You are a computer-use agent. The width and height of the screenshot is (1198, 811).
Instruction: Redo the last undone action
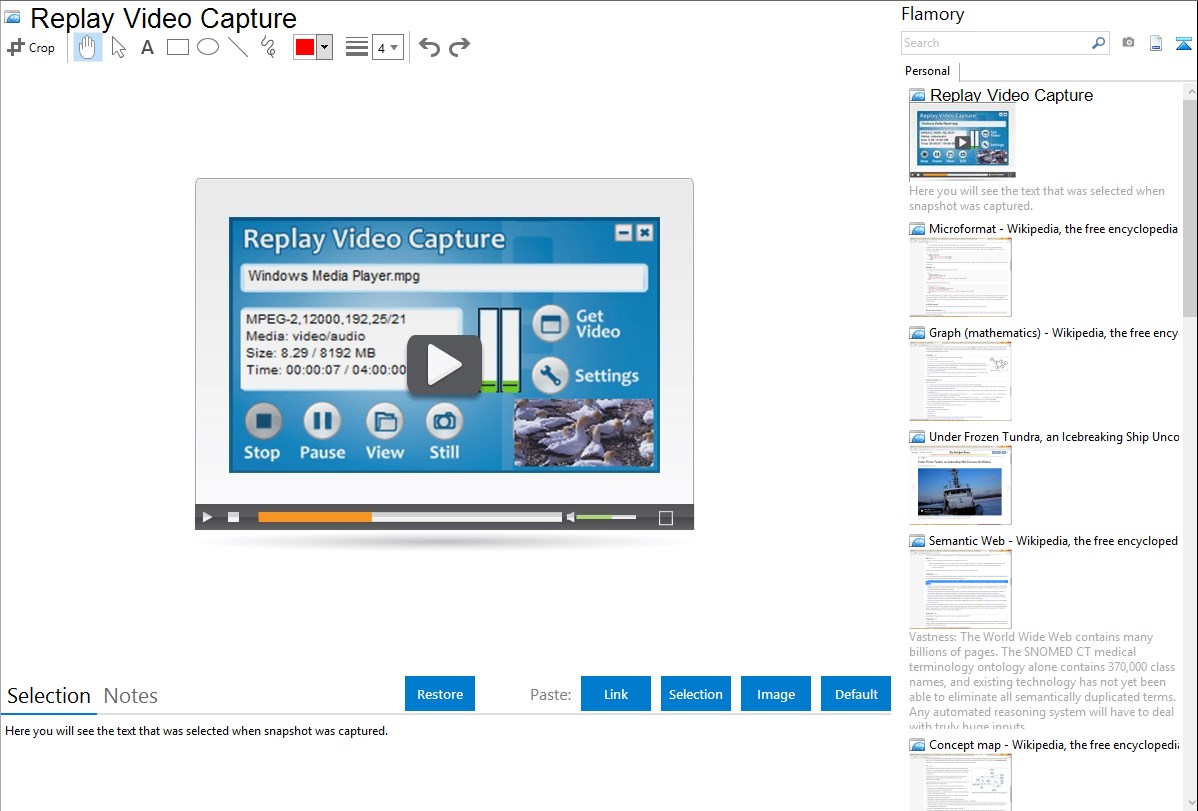[459, 47]
